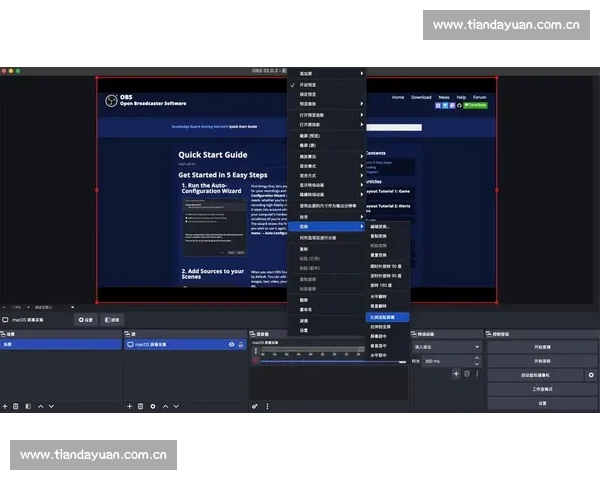600x480 pixels.
Task: Adjust the macOS 屏幕采集 volume slider
Action: (333, 361)
